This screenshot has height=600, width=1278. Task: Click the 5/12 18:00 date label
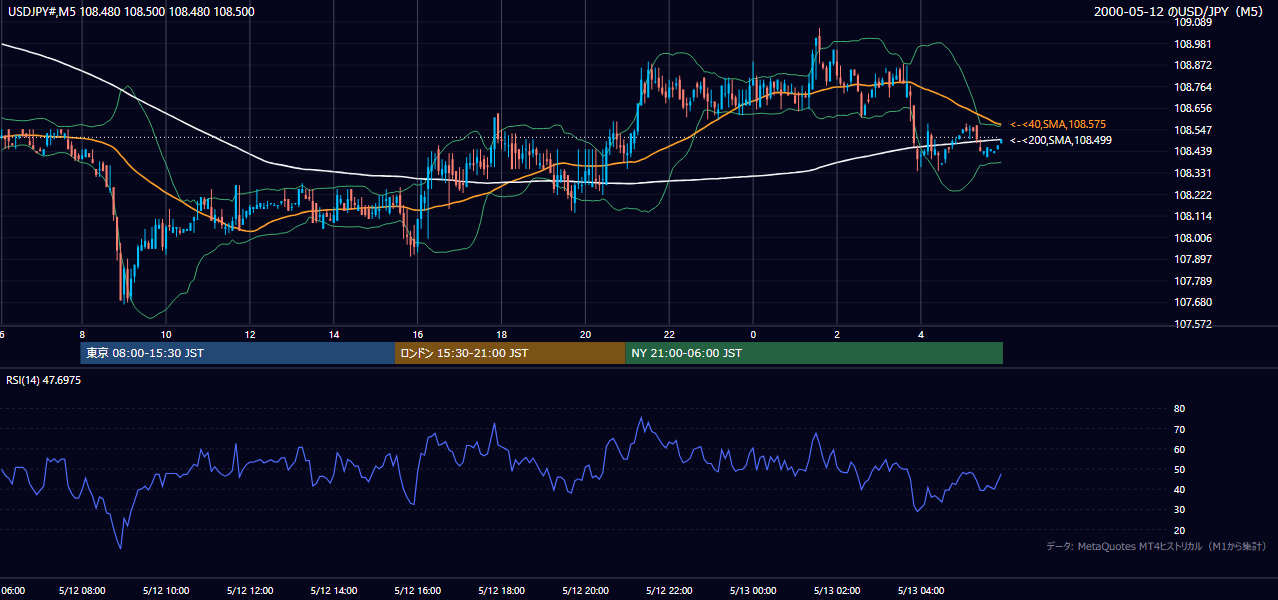click(502, 591)
